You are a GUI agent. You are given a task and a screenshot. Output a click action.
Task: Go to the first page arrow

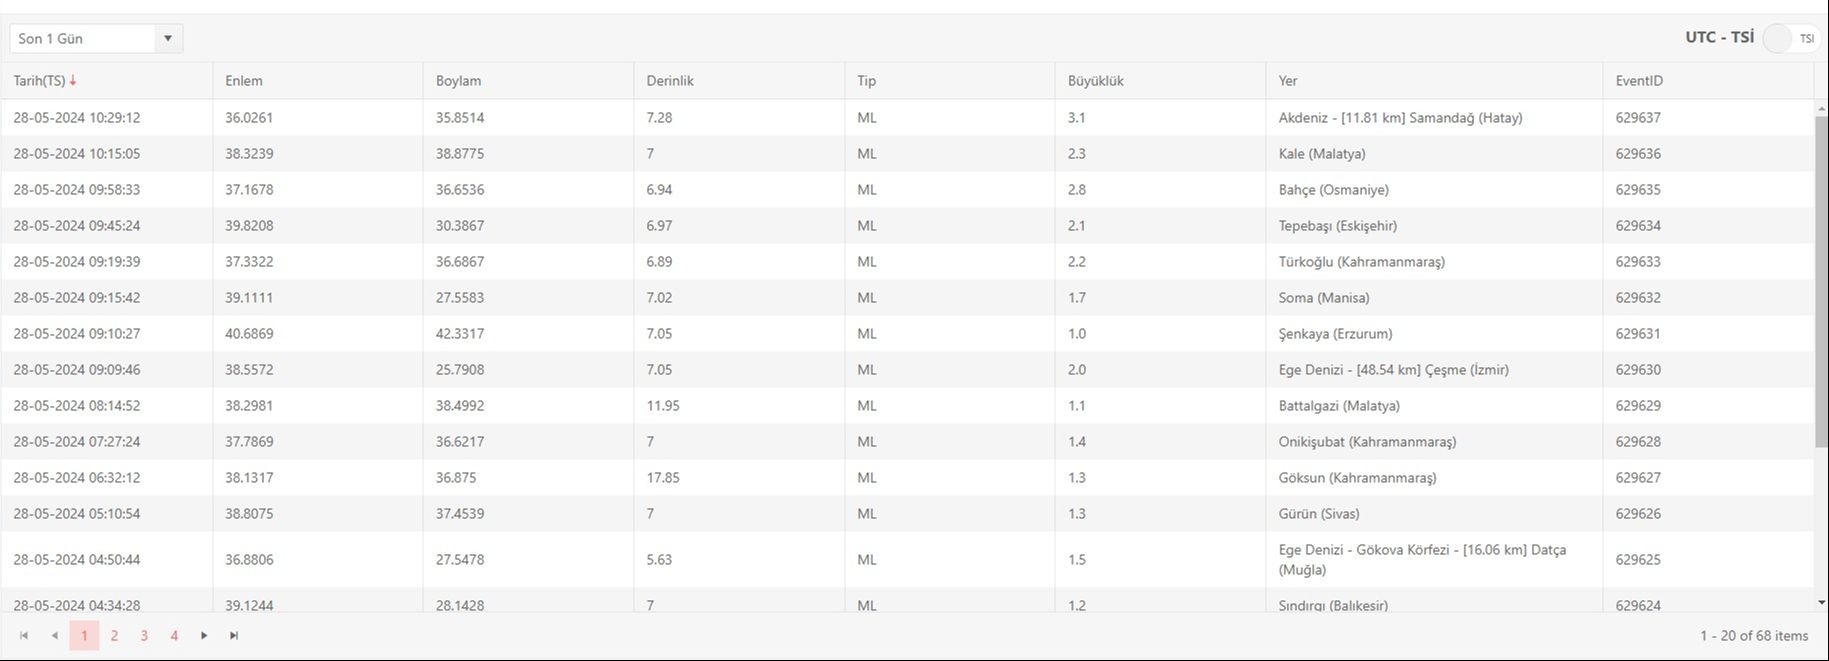pyautogui.click(x=24, y=636)
